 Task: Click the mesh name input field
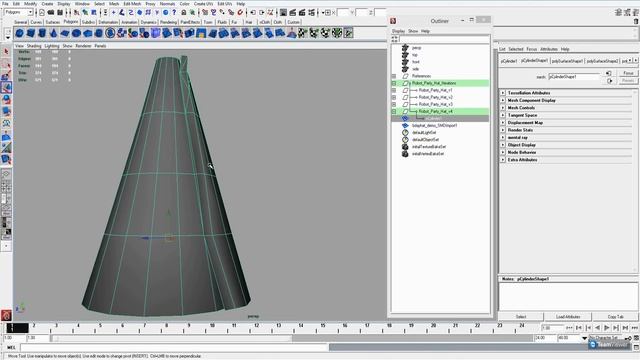574,77
